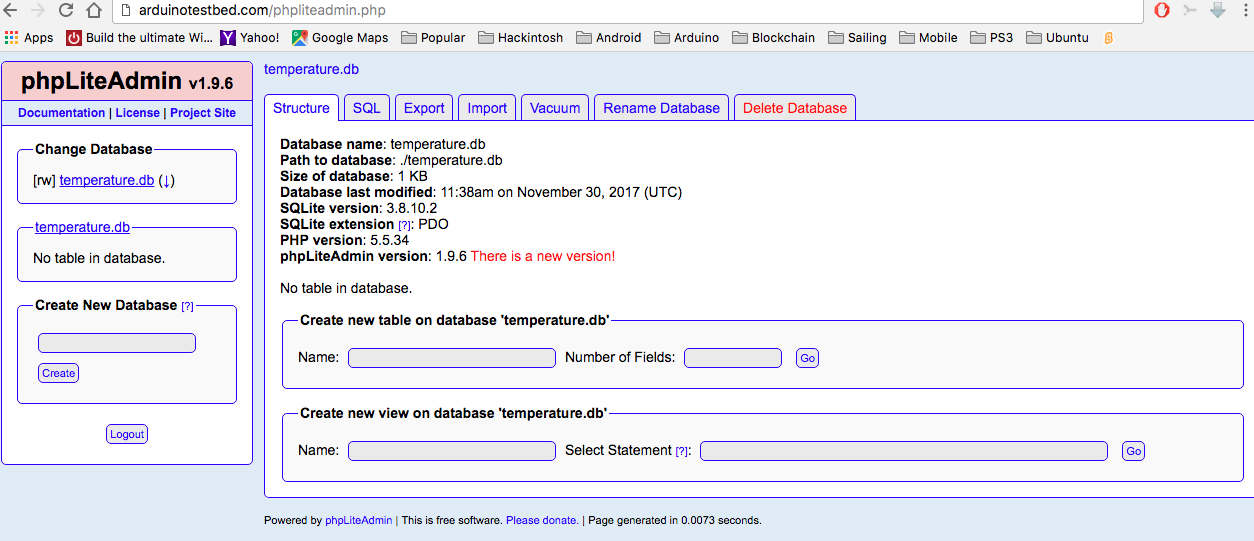
Task: Open the PS3 bookmarks folder
Action: point(992,38)
